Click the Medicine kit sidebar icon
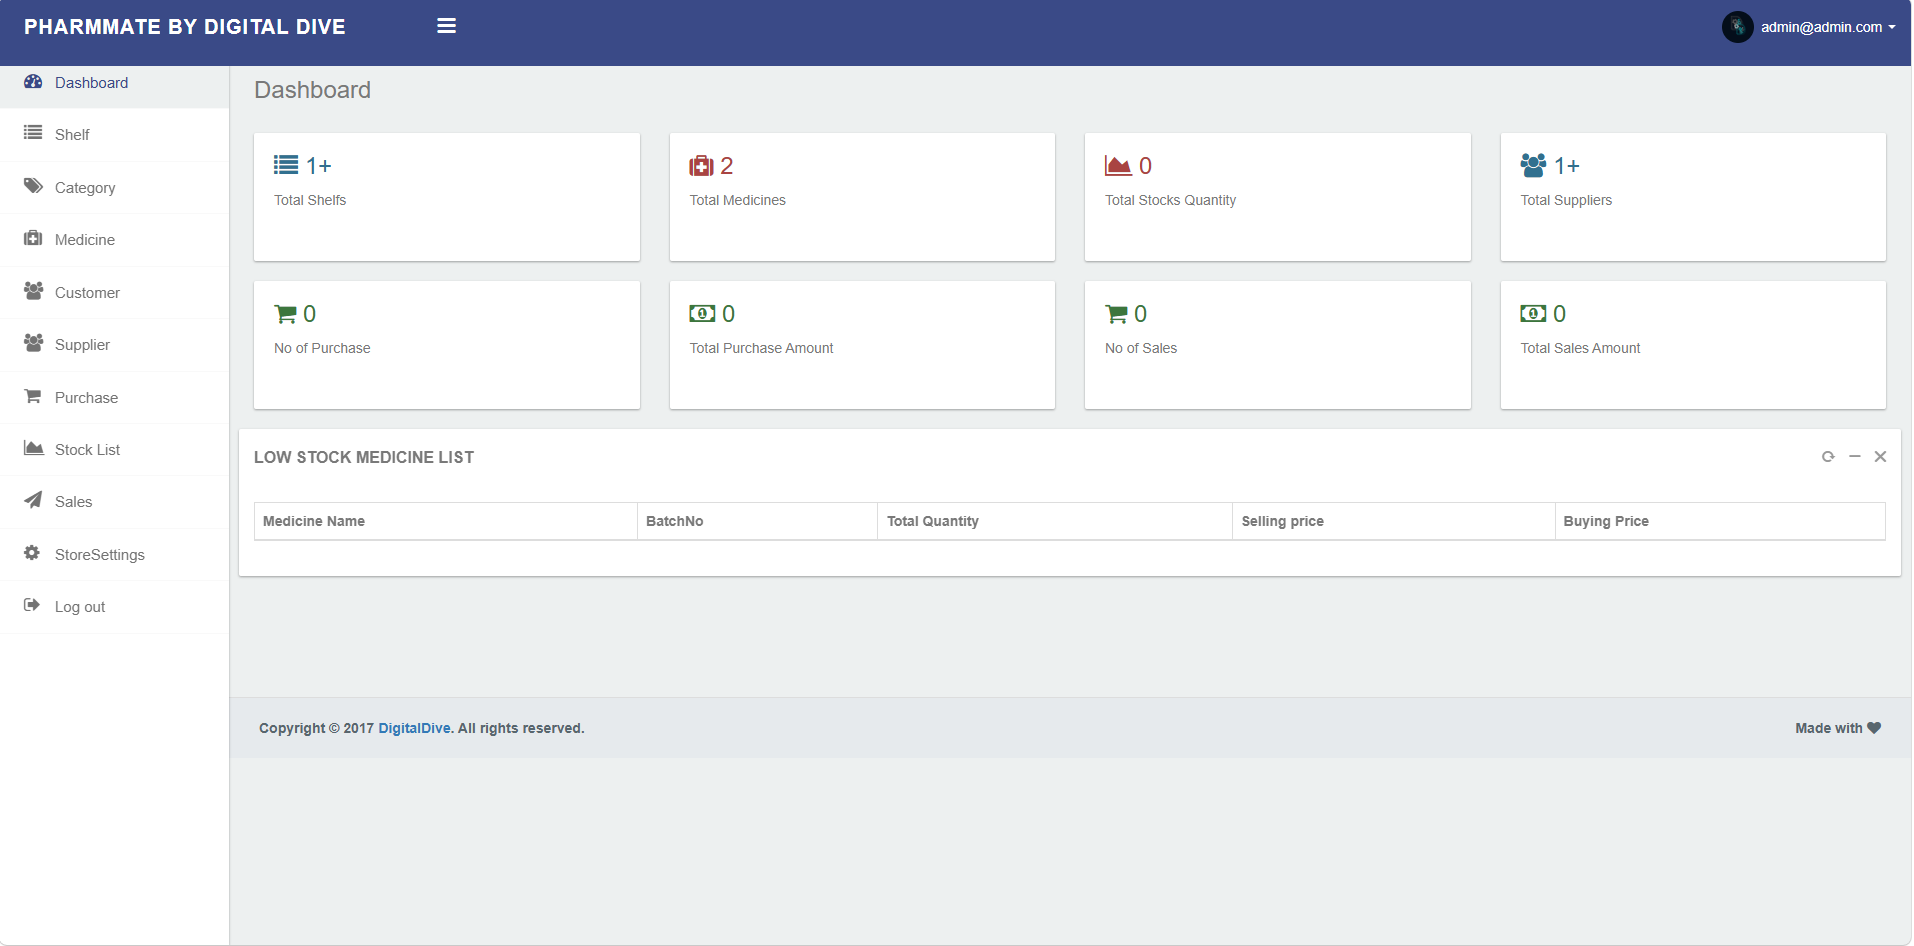The width and height of the screenshot is (1914, 946). pyautogui.click(x=33, y=238)
